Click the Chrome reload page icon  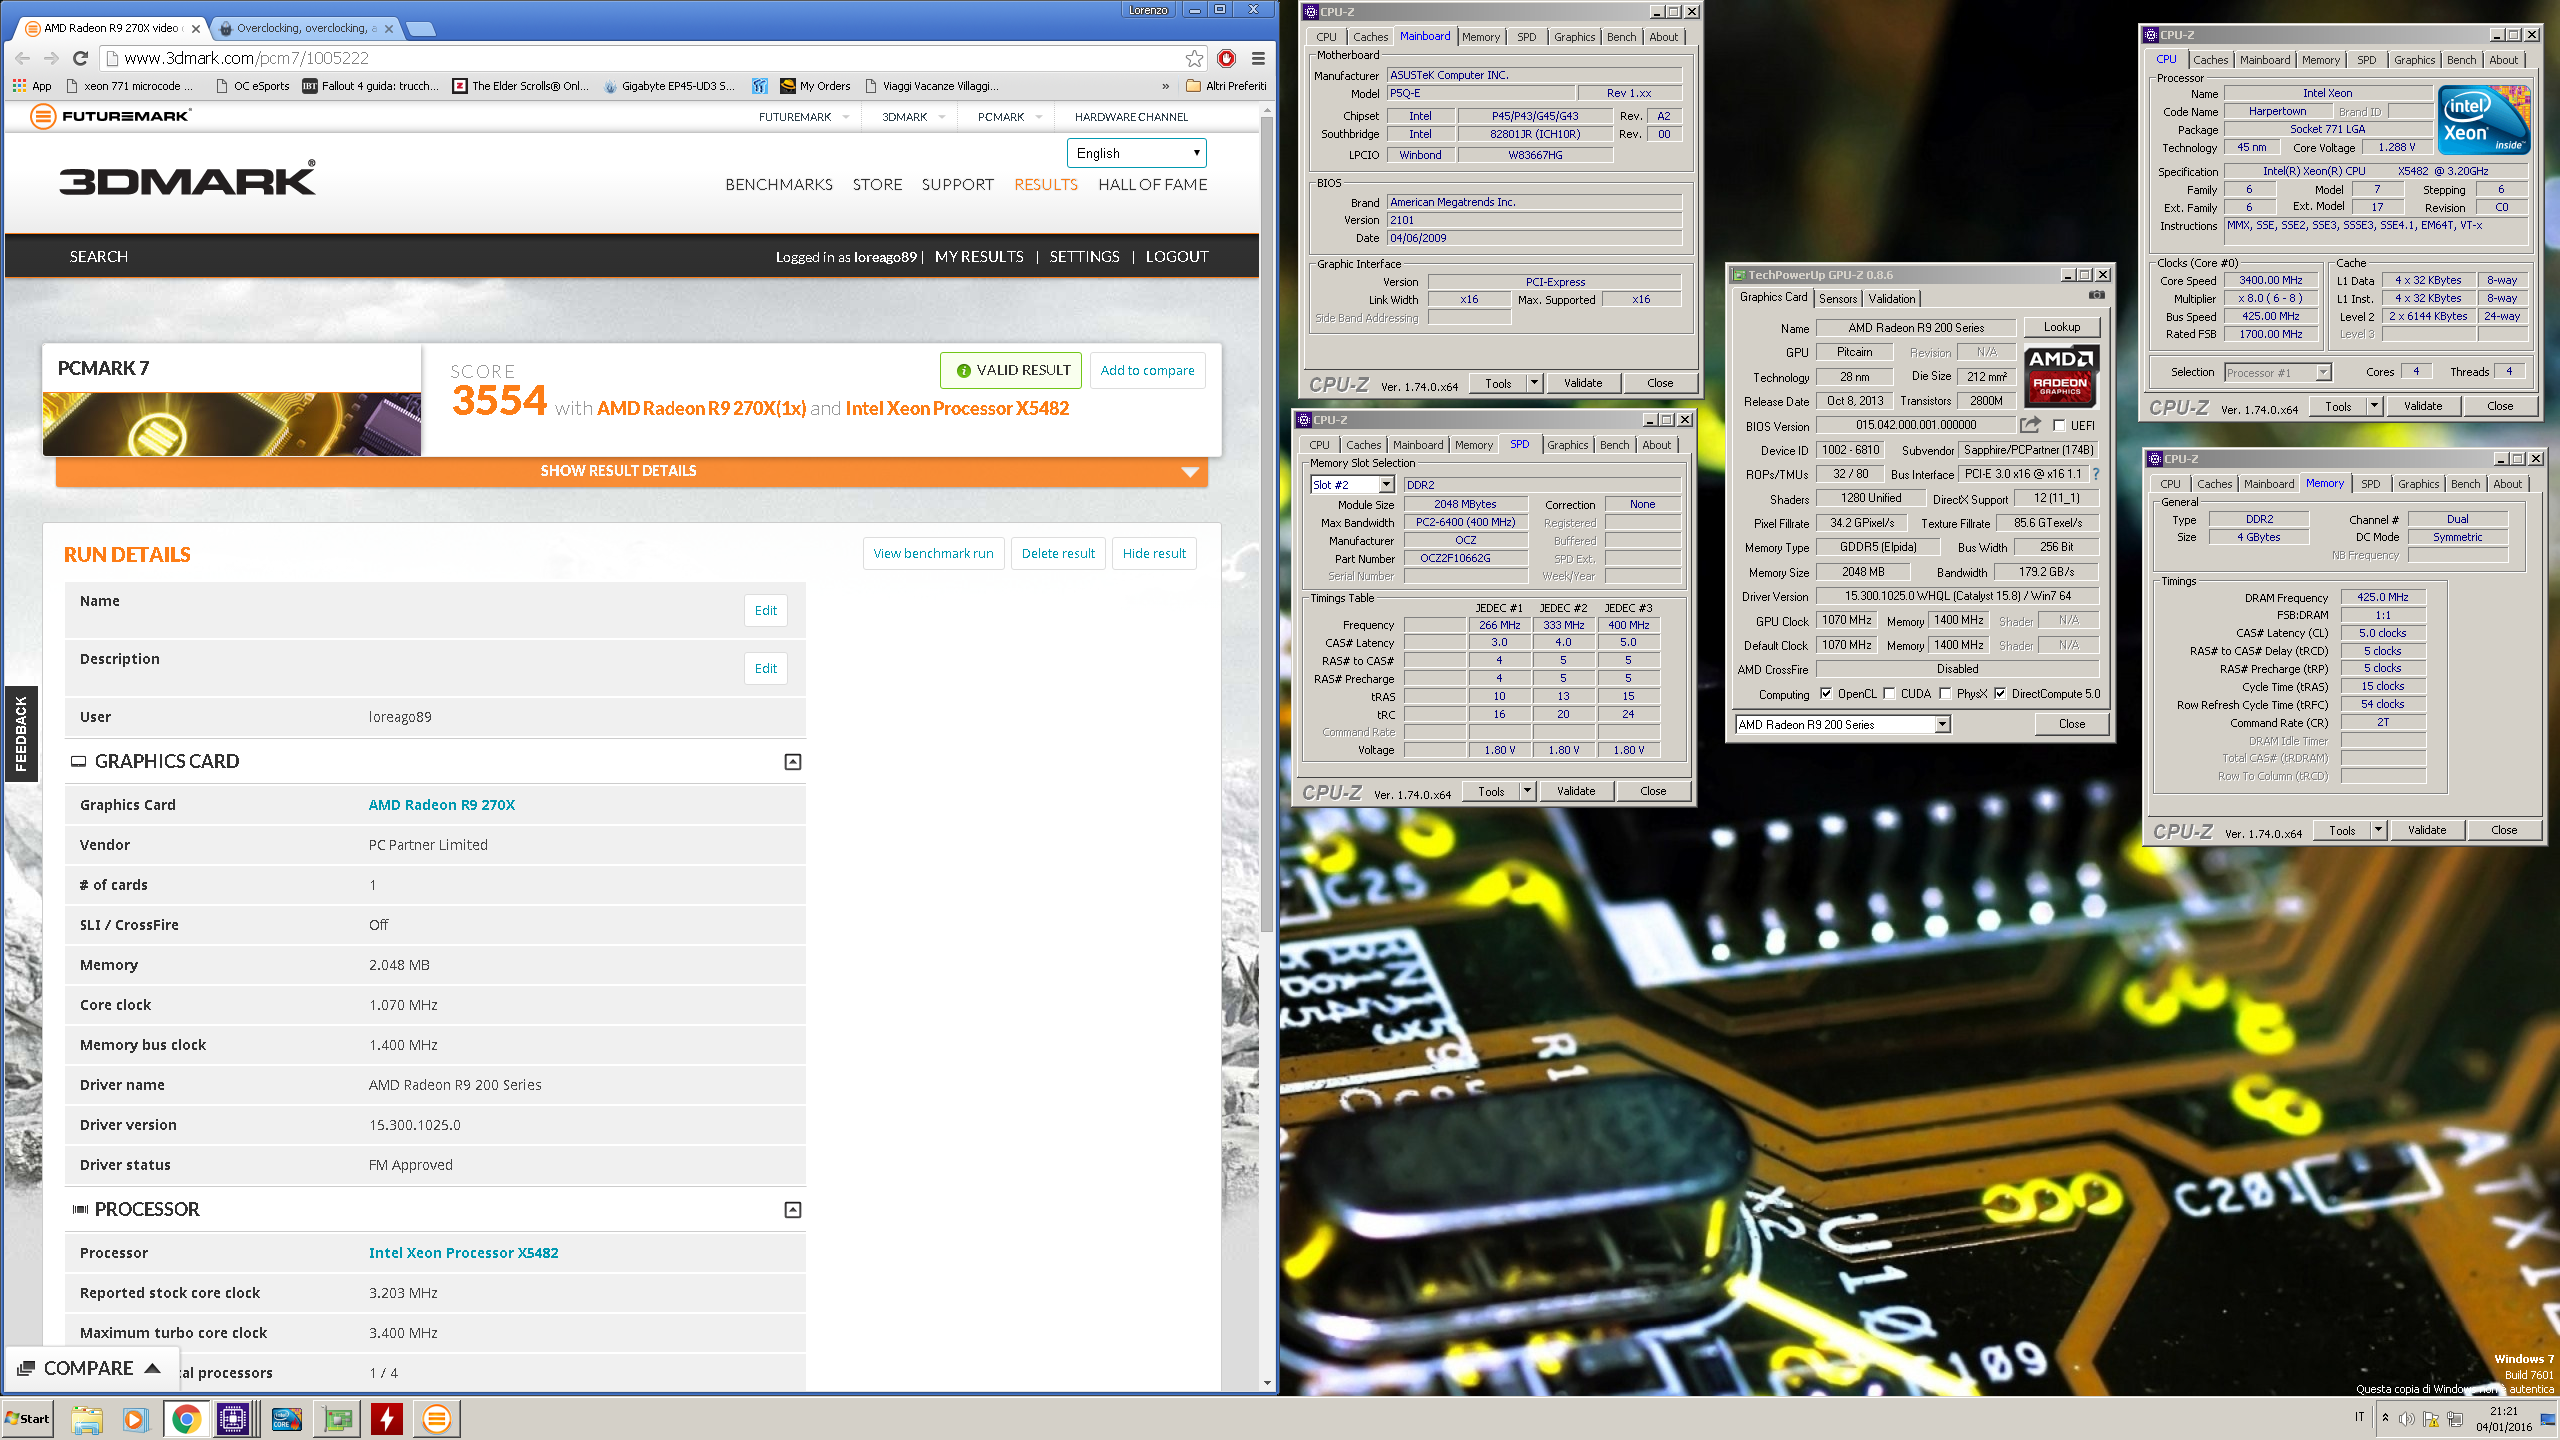pyautogui.click(x=80, y=58)
